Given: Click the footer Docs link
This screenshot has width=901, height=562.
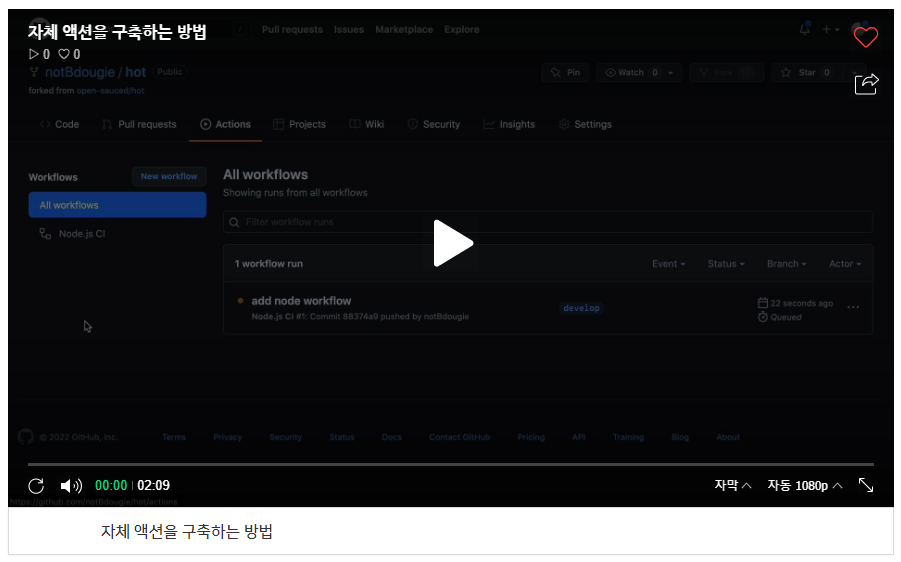Looking at the screenshot, I should [391, 437].
